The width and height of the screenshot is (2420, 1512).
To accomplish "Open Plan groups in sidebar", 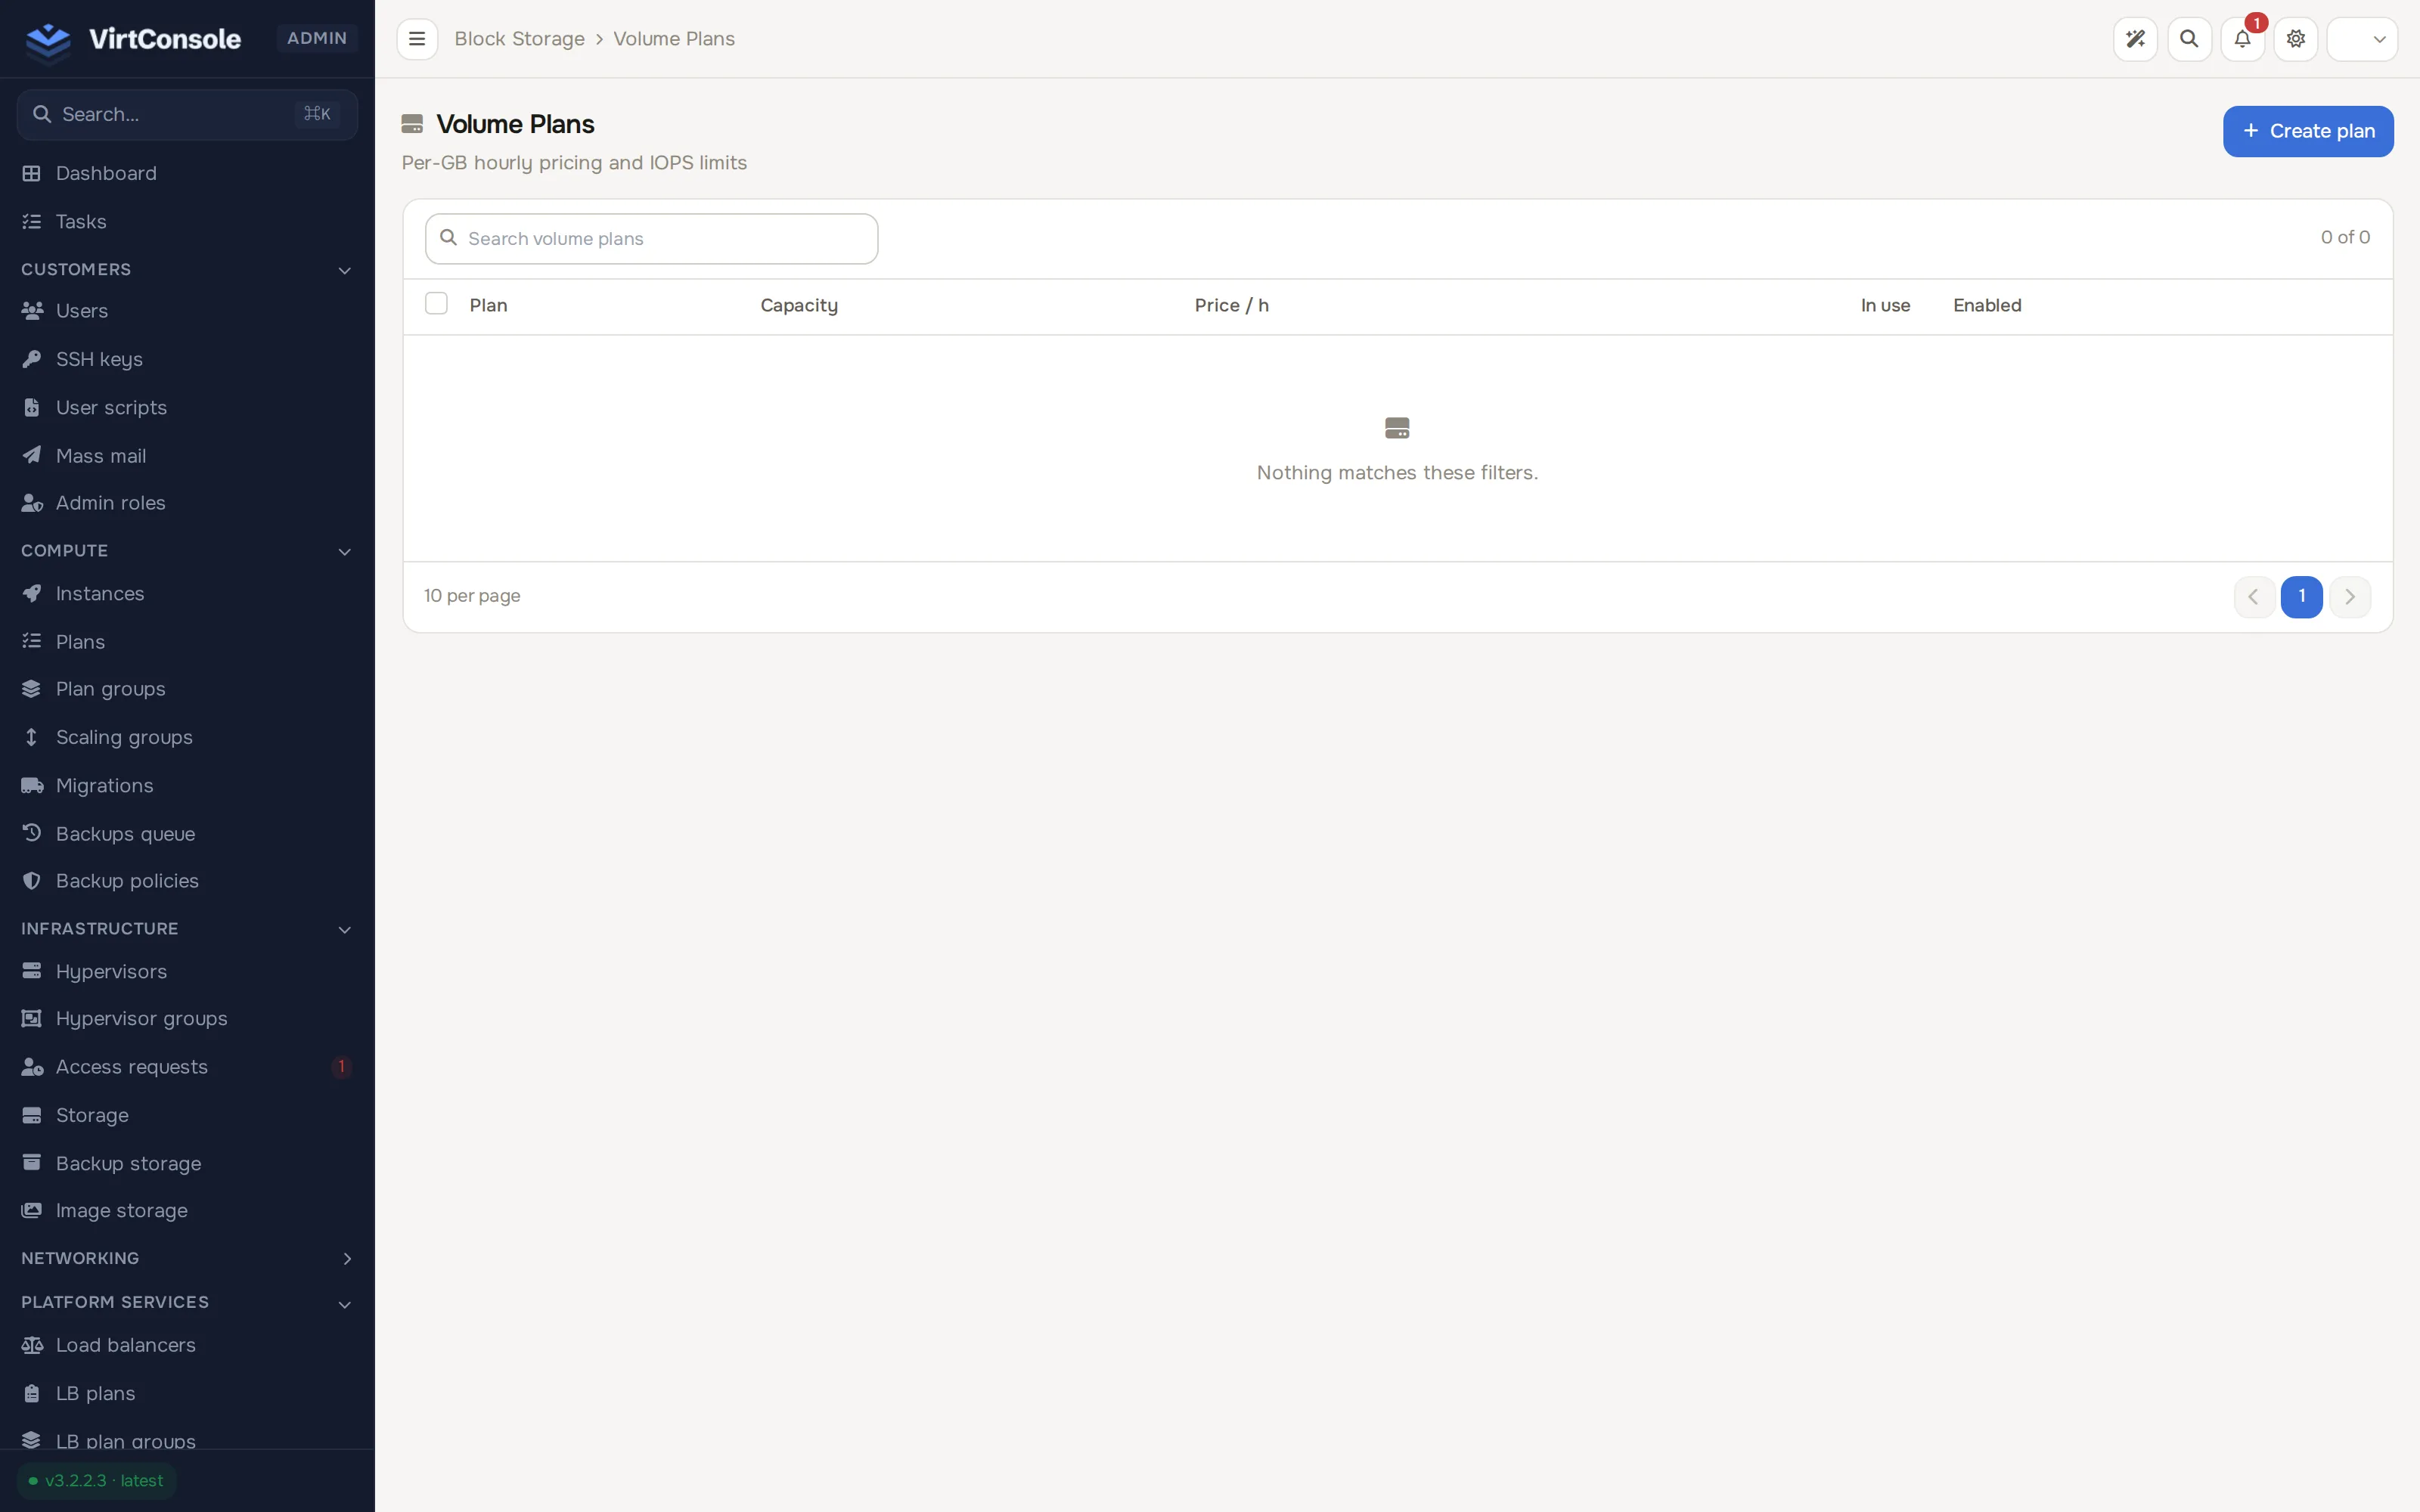I will click(187, 689).
